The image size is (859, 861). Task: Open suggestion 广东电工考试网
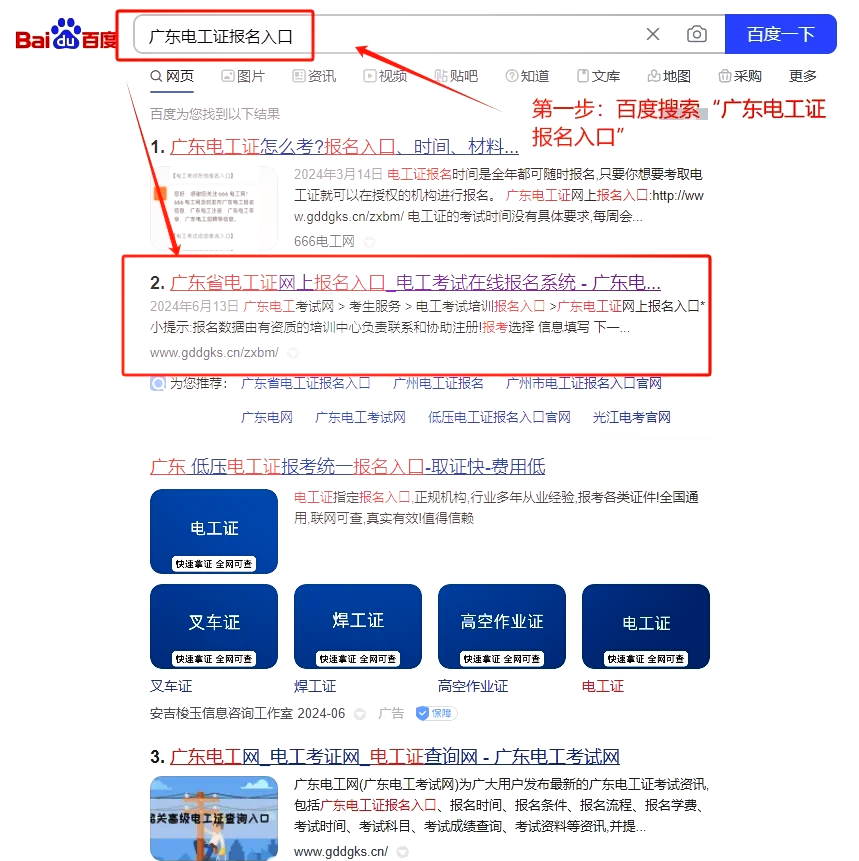click(x=360, y=417)
